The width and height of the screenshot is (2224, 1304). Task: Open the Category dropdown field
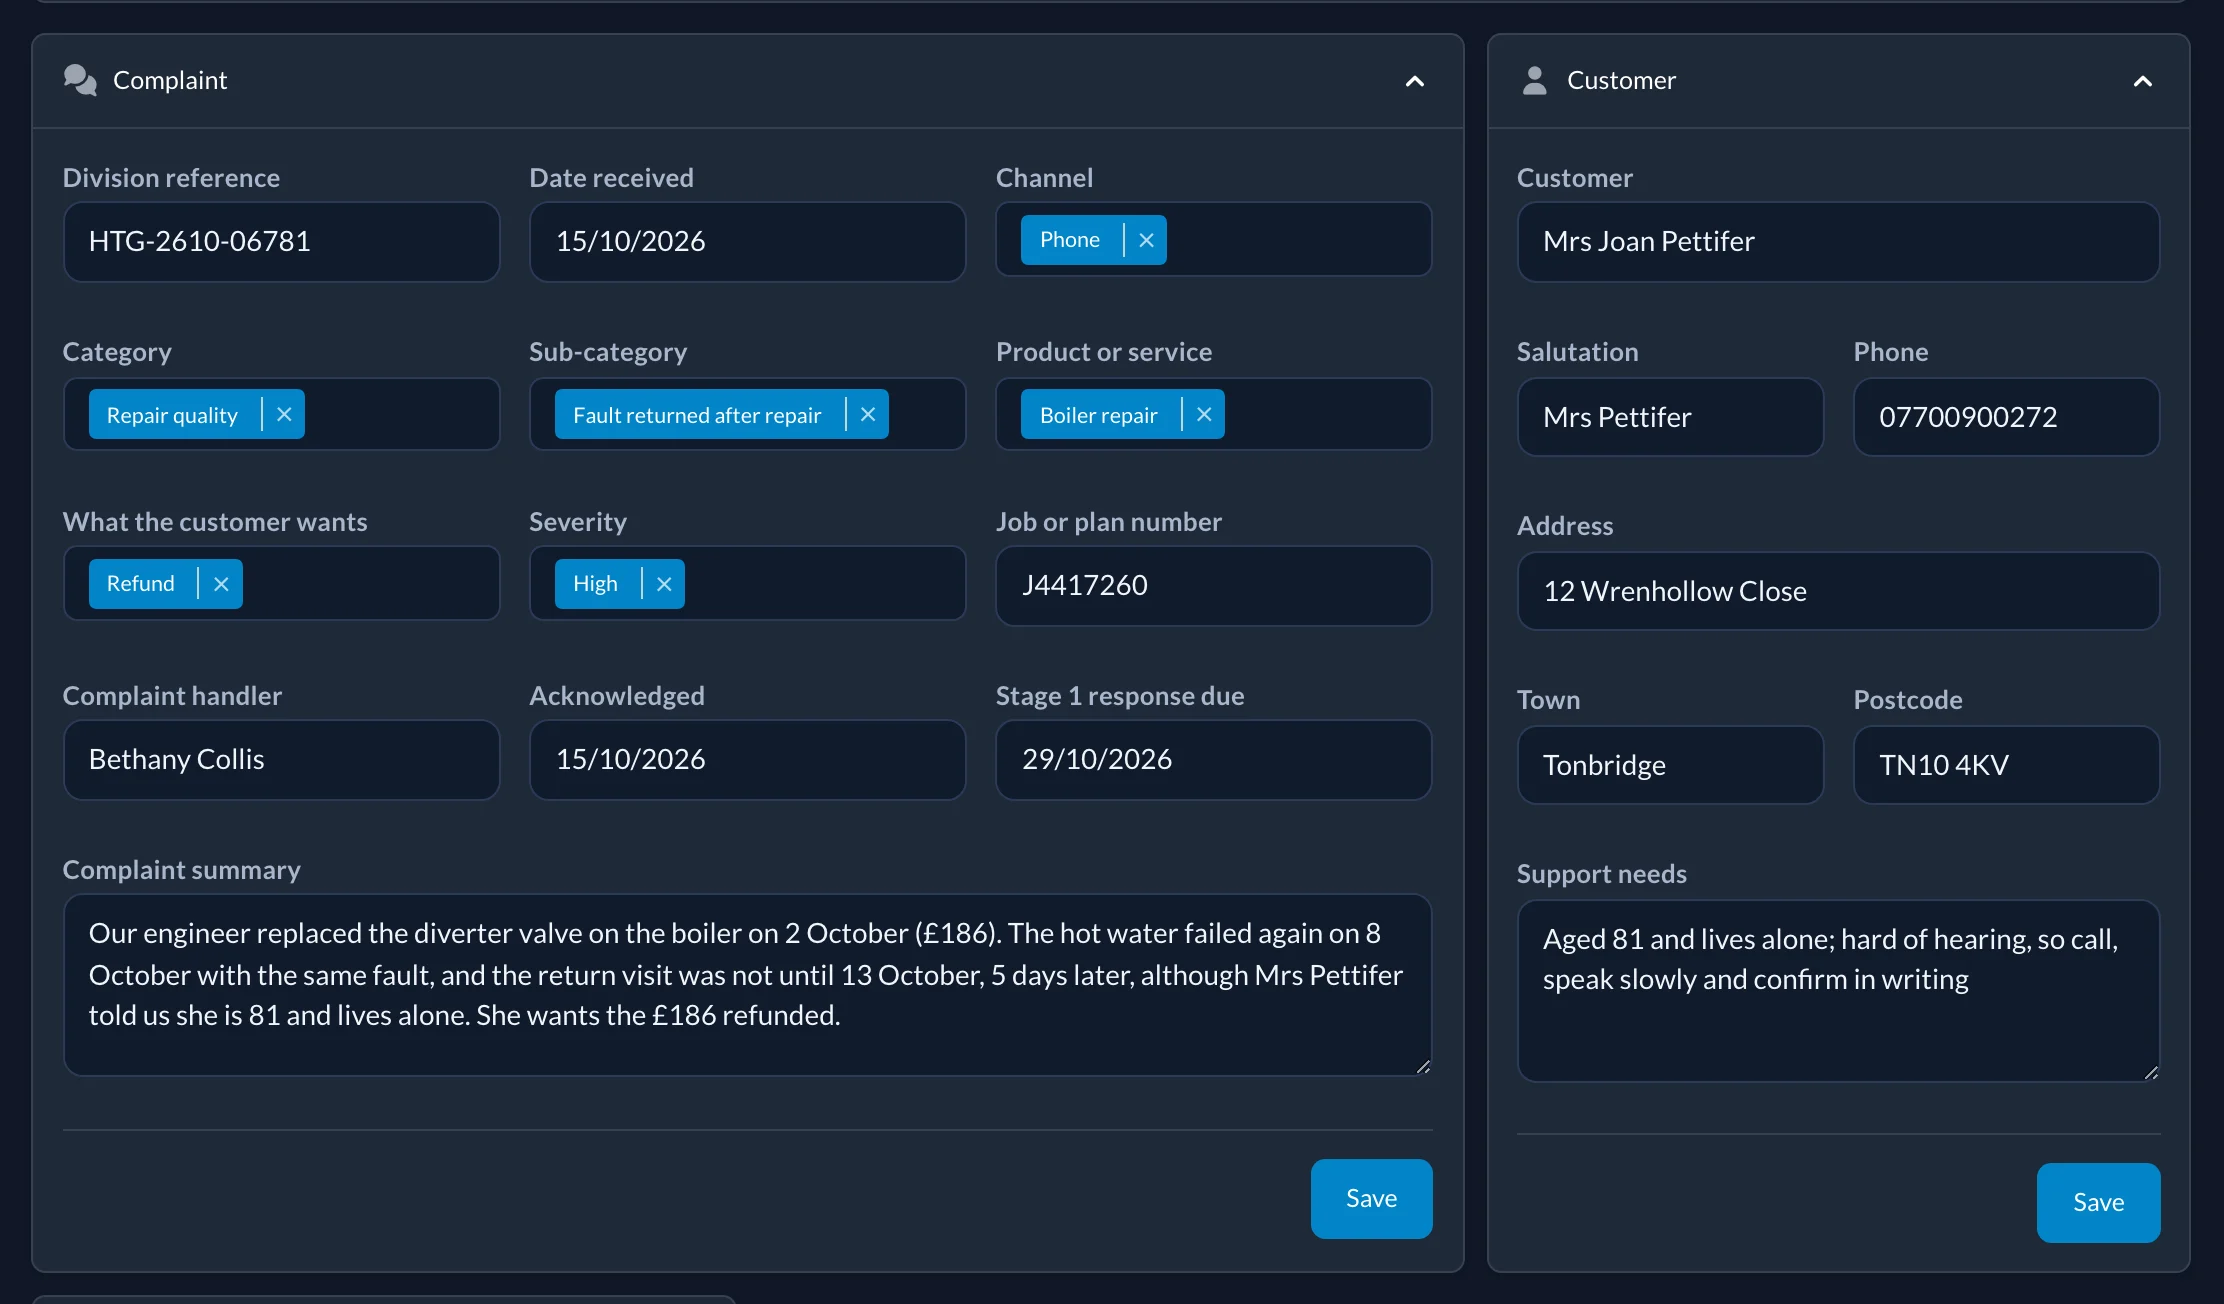pyautogui.click(x=281, y=414)
